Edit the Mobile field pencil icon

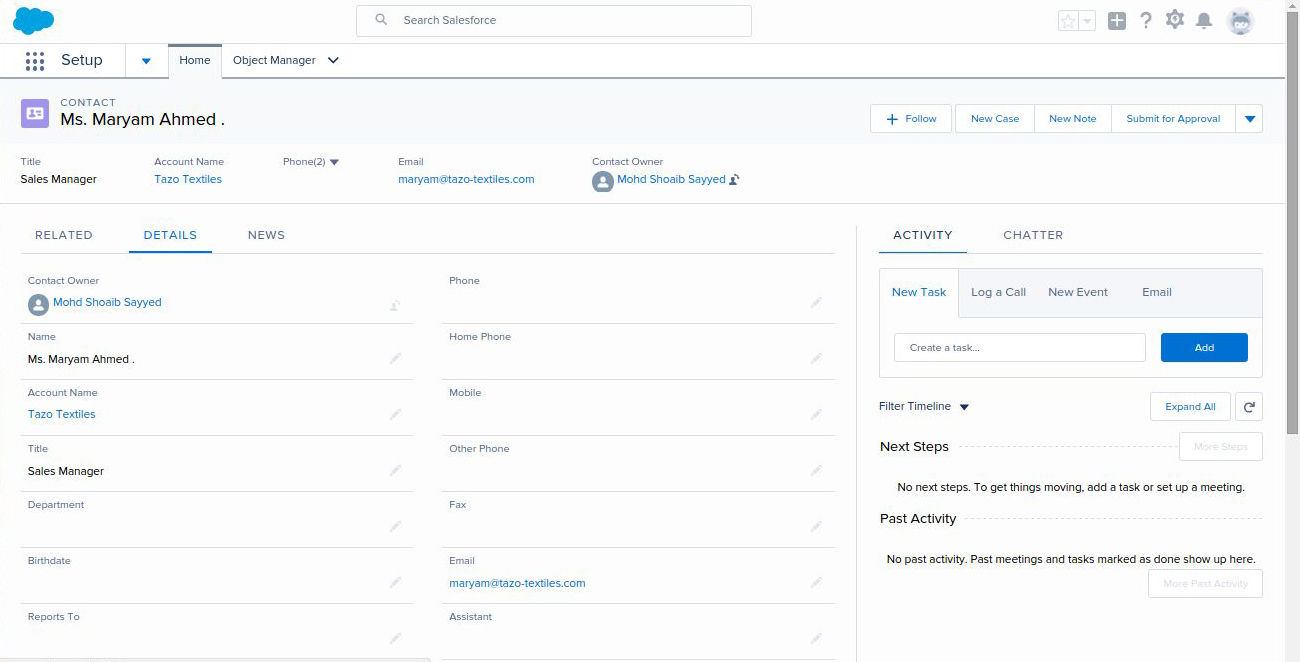point(816,414)
